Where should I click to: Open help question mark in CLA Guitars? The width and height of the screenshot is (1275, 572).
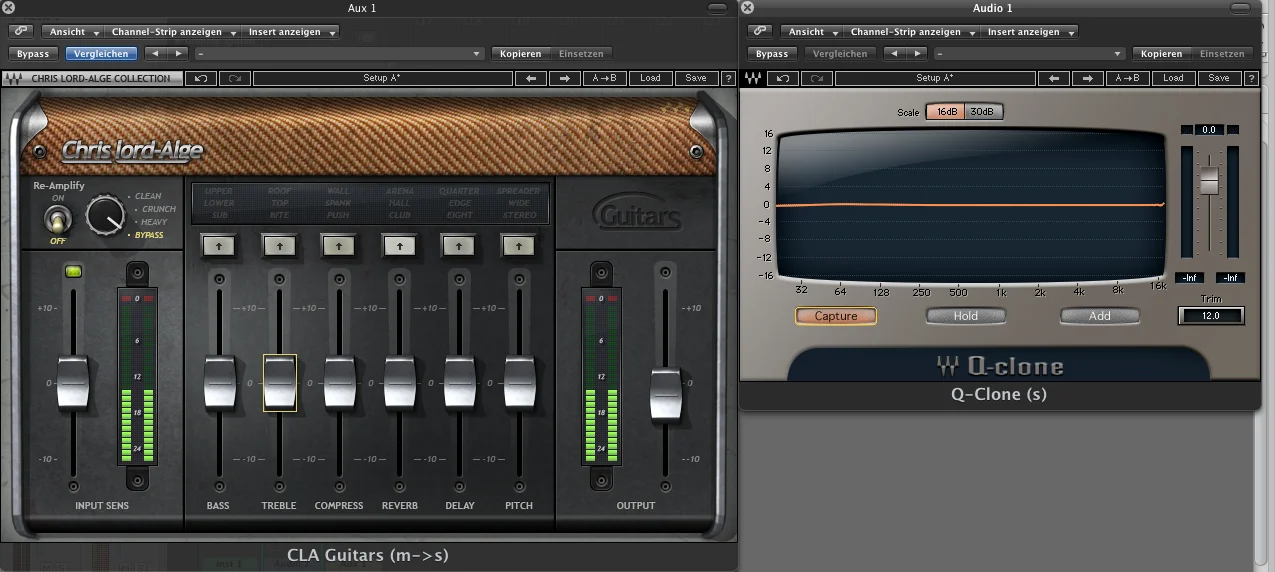pyautogui.click(x=728, y=78)
